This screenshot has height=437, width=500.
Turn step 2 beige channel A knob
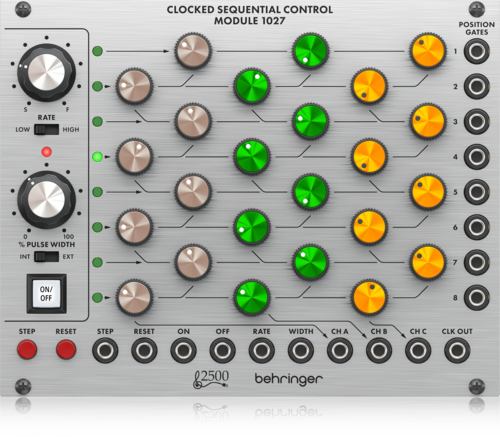click(134, 86)
